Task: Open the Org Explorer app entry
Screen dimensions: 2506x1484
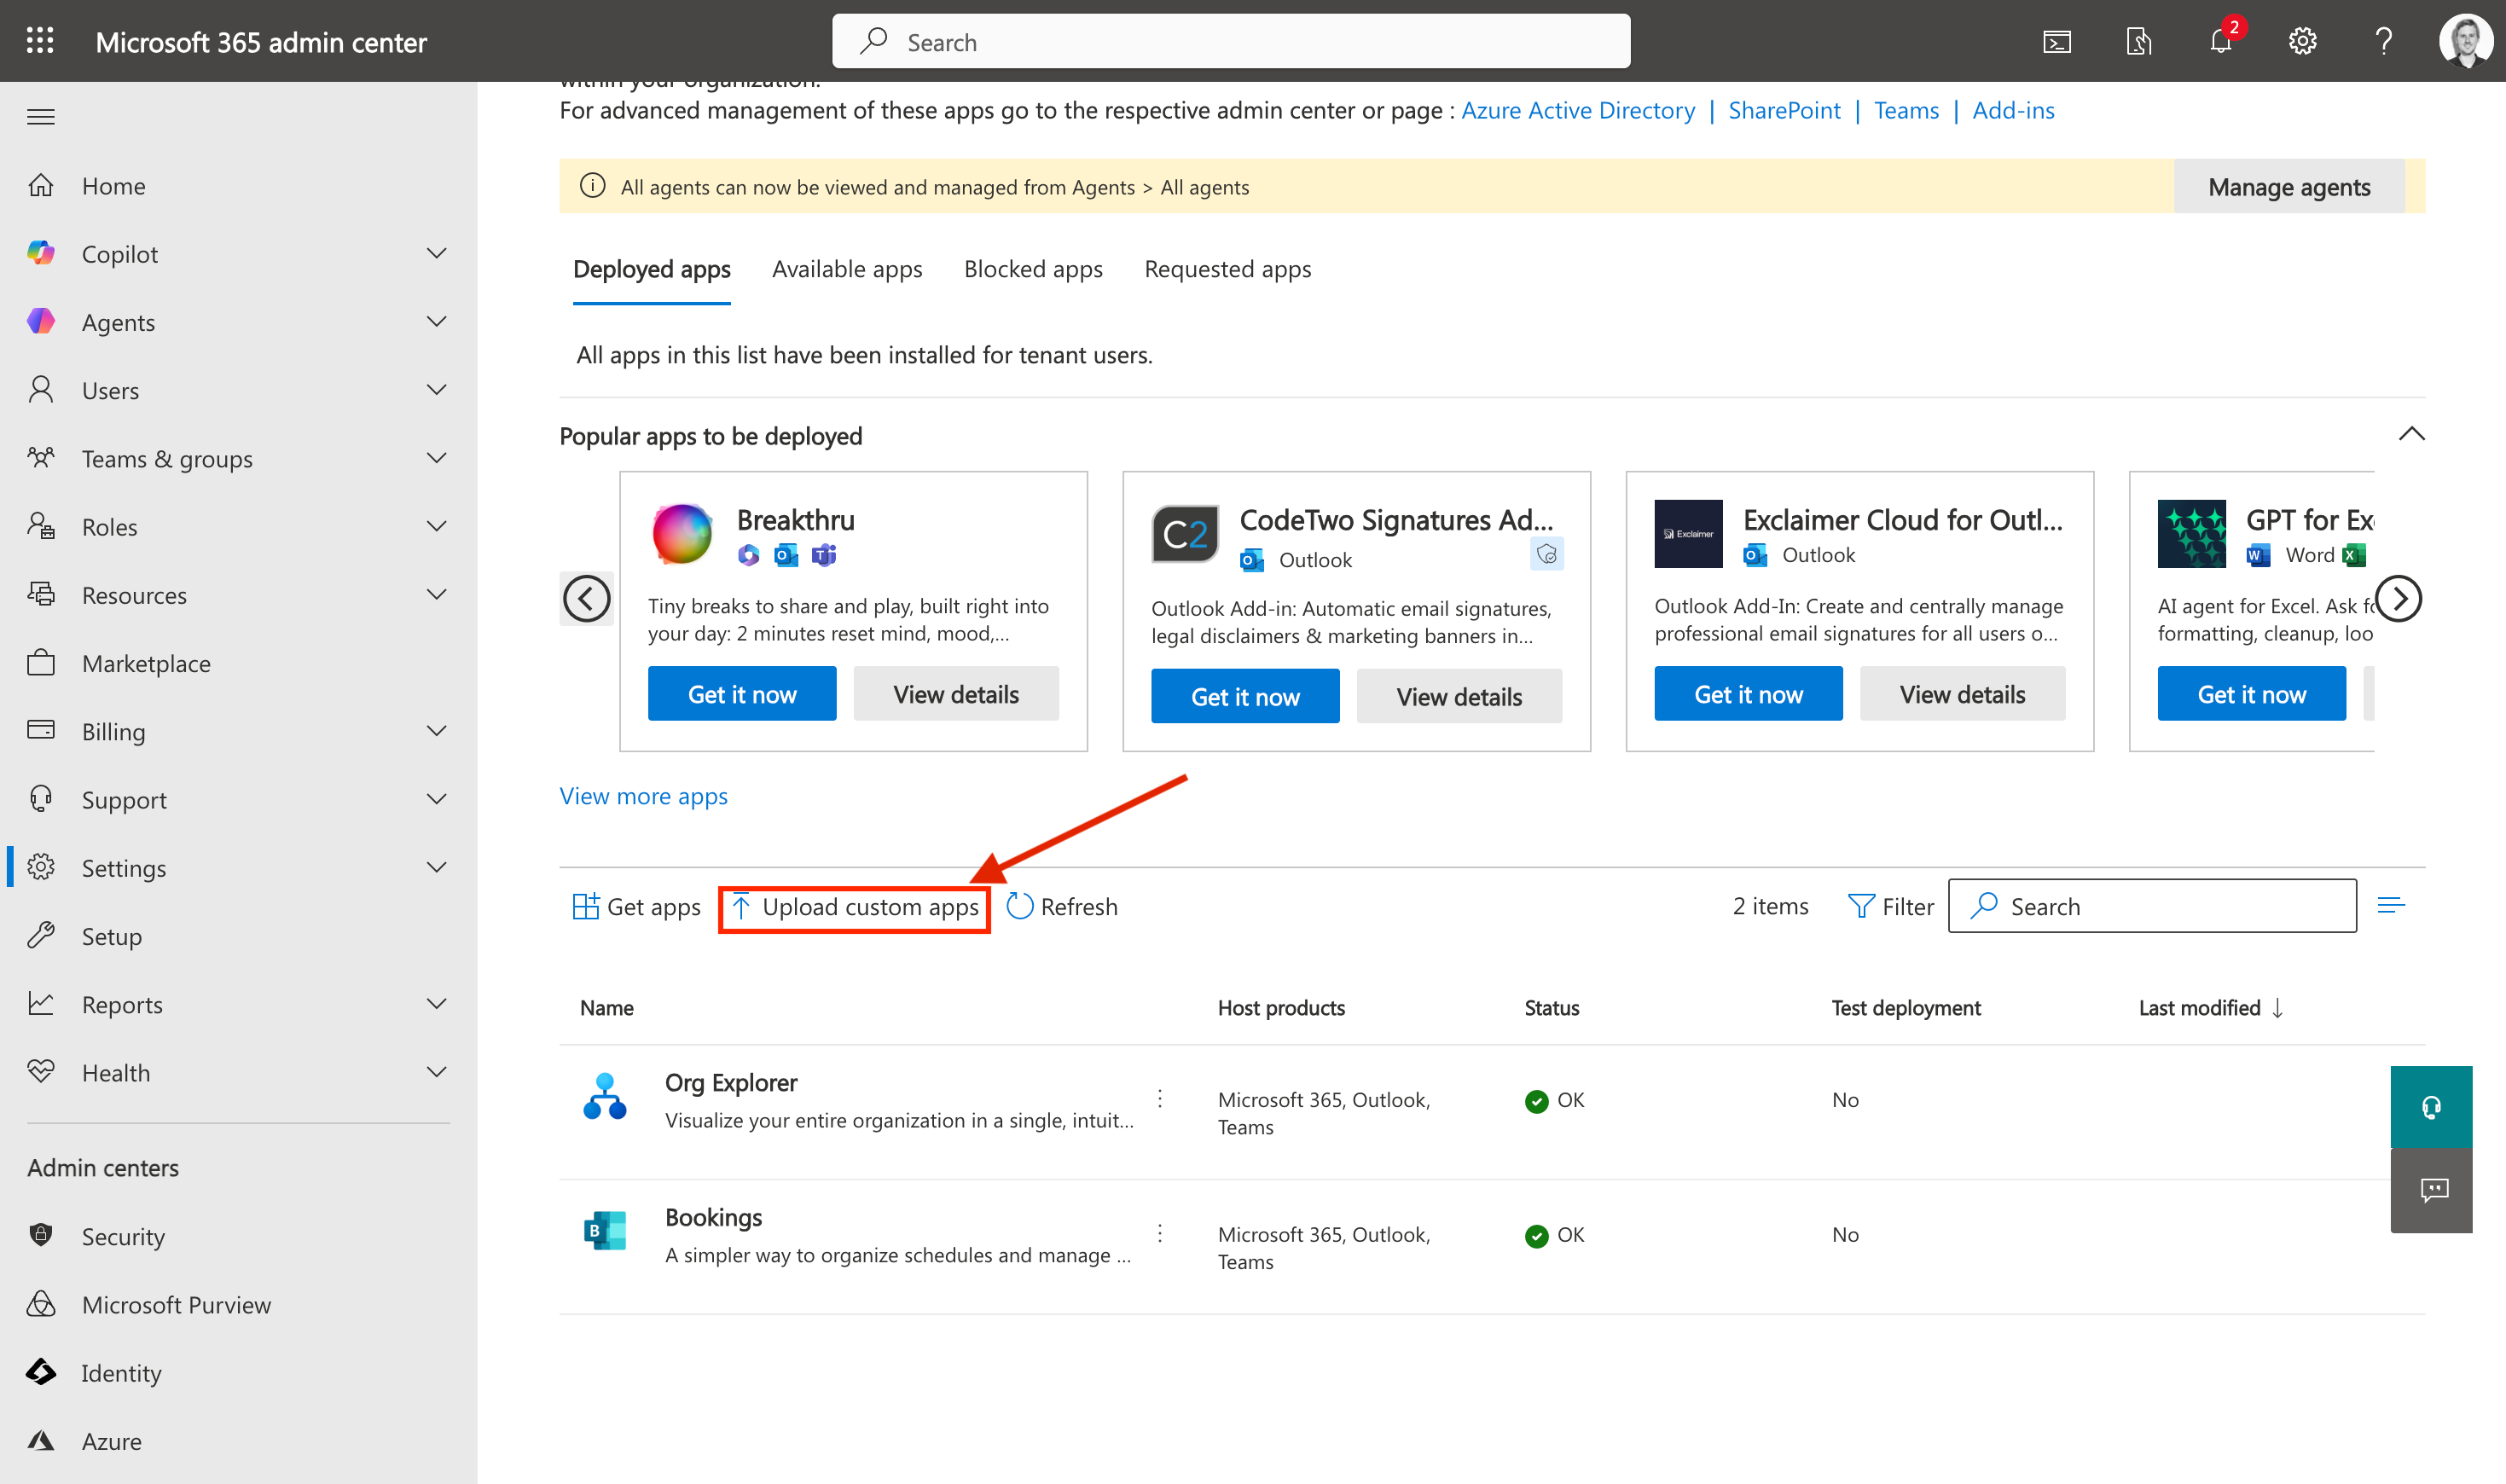Action: 730,1082
